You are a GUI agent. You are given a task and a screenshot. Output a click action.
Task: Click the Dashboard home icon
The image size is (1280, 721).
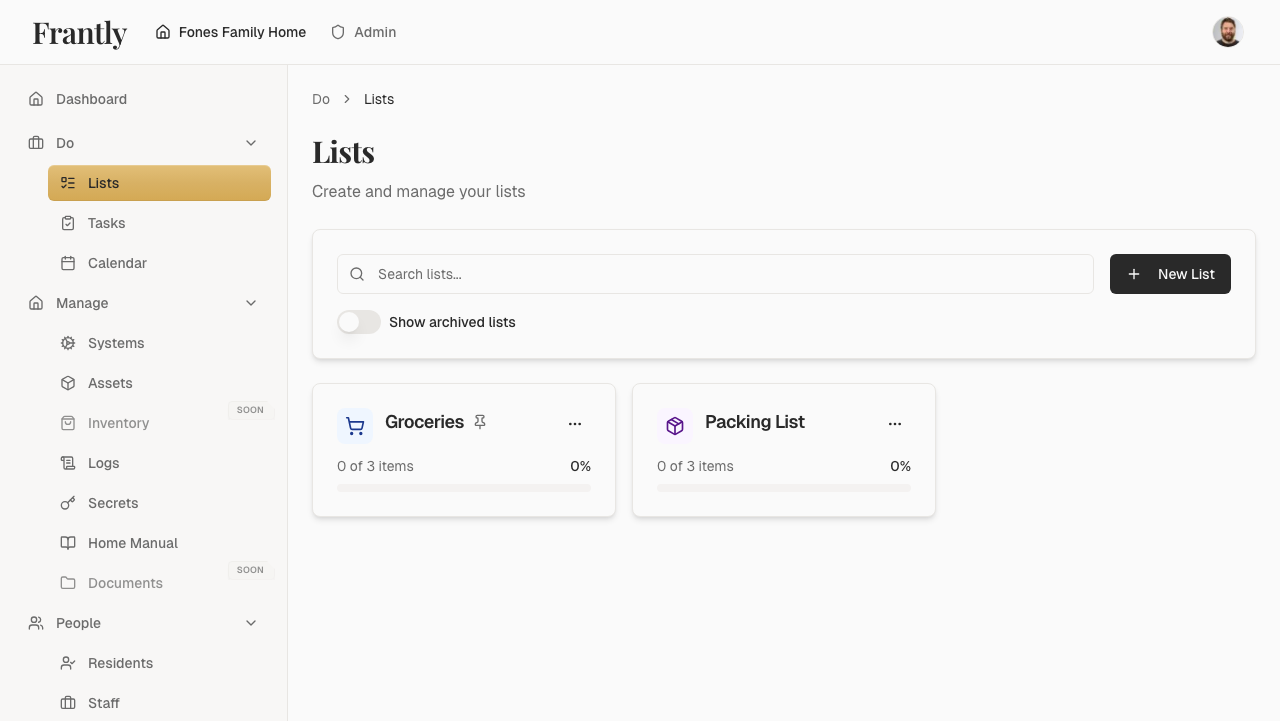(x=35, y=99)
